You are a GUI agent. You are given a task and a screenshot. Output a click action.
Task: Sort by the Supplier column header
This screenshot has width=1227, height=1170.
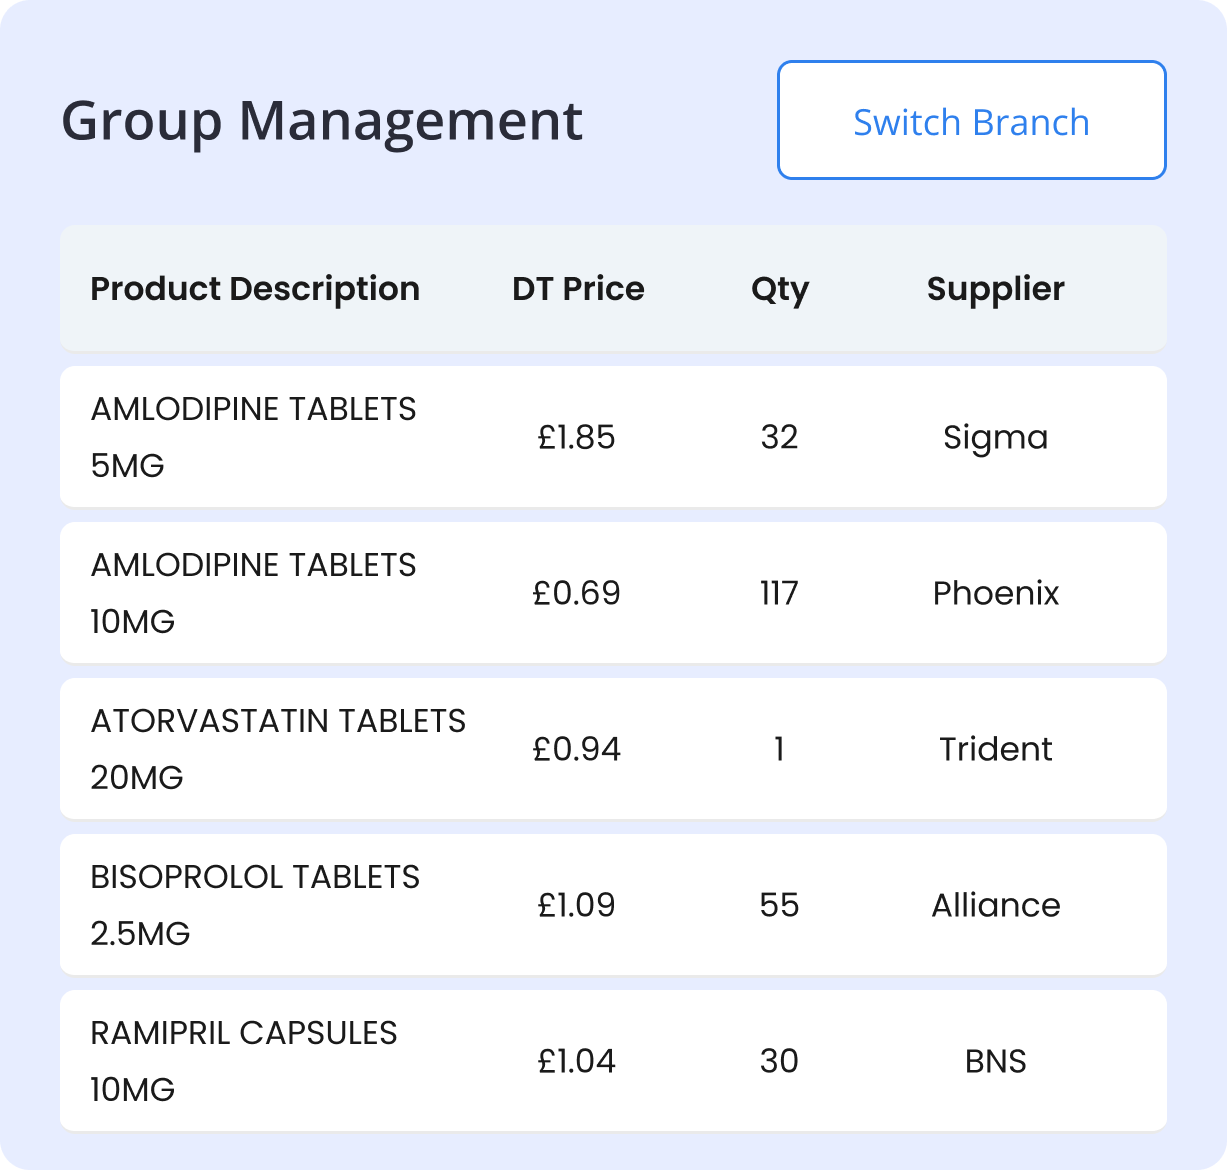tap(995, 289)
